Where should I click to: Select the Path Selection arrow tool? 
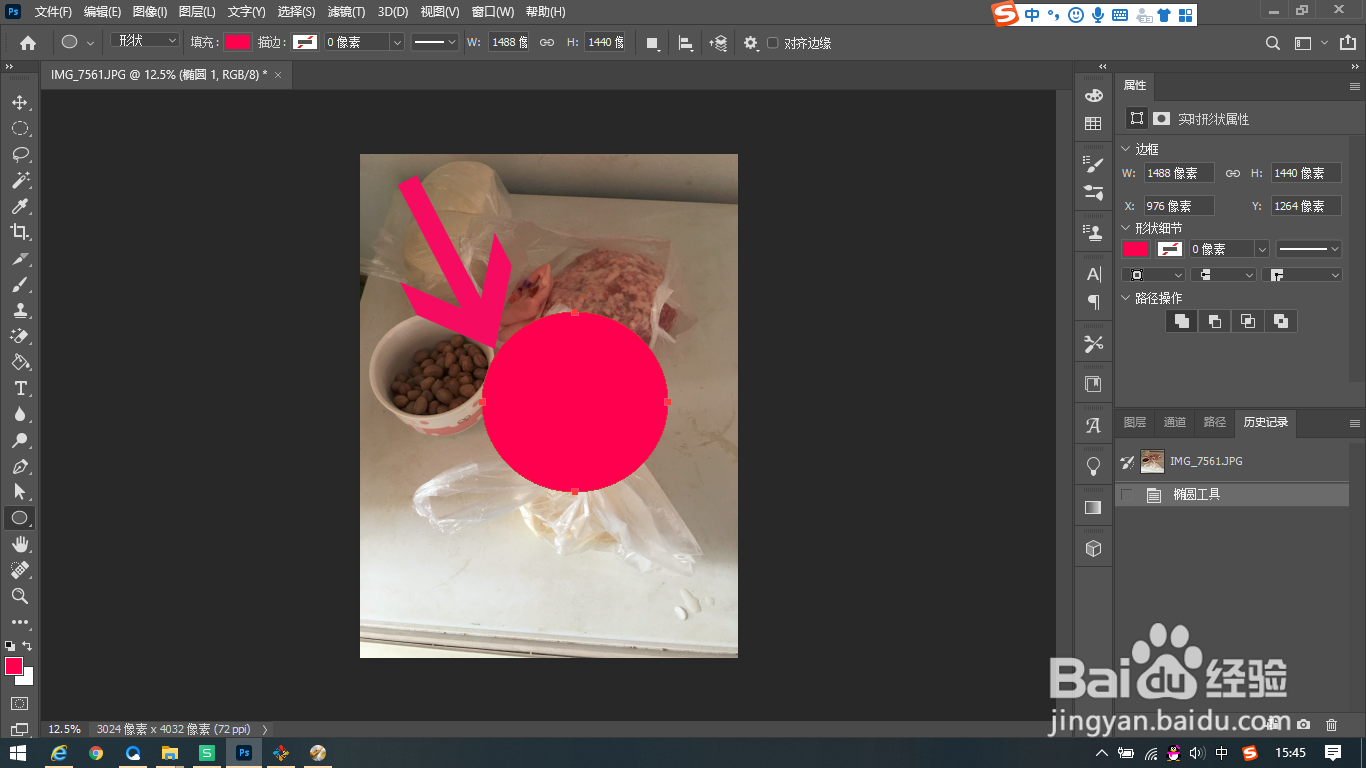tap(19, 492)
